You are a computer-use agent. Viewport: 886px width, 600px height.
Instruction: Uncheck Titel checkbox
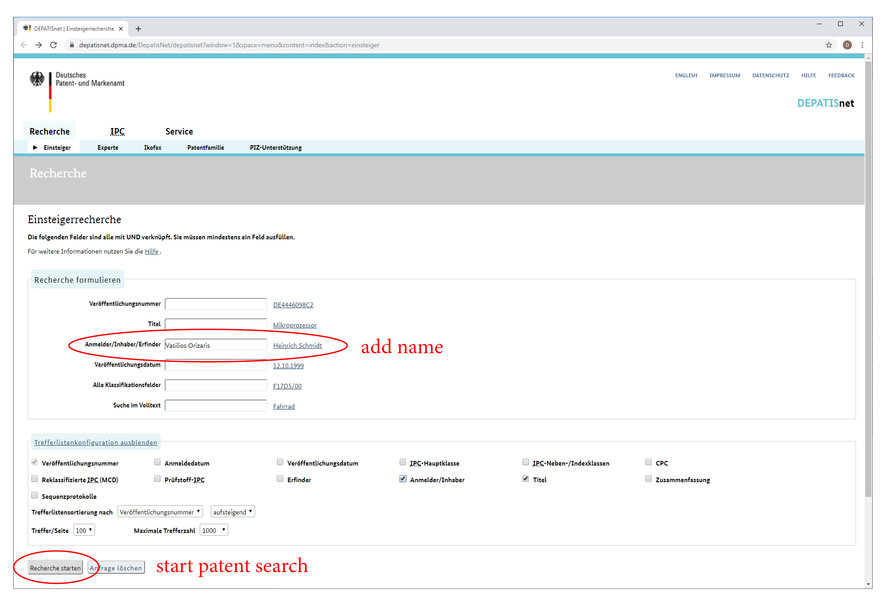point(525,479)
